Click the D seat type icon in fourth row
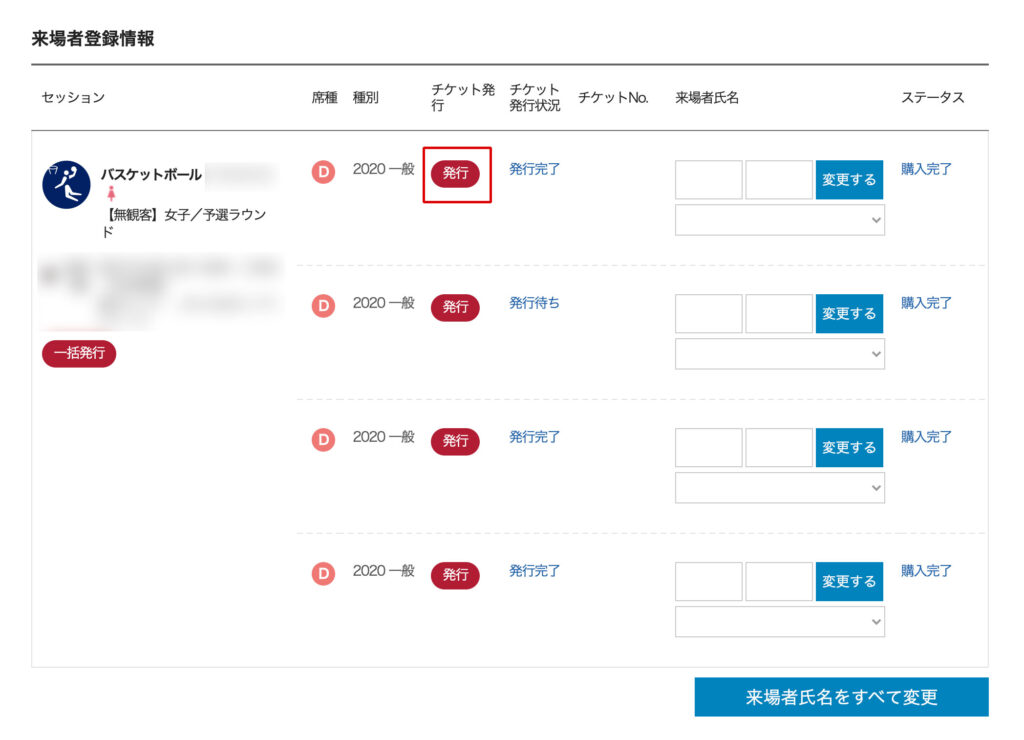Viewport: 1024px width, 740px height. pos(323,574)
